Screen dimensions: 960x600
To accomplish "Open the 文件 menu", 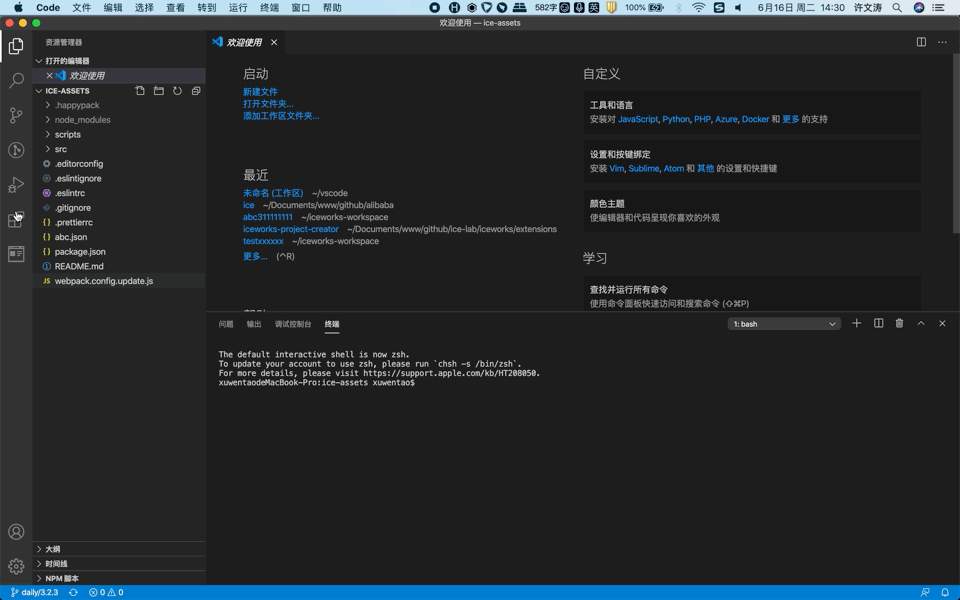I will [x=81, y=7].
